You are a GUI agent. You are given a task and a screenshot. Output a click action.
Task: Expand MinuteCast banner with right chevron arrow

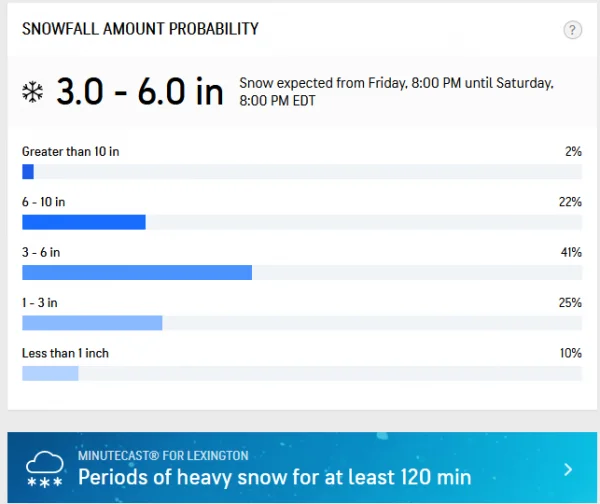(568, 470)
